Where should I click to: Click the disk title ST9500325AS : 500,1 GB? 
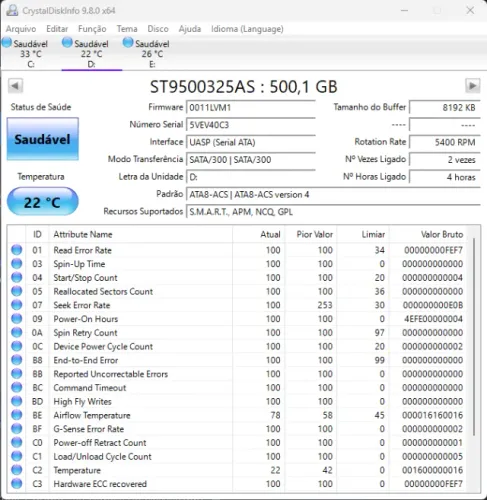244,87
